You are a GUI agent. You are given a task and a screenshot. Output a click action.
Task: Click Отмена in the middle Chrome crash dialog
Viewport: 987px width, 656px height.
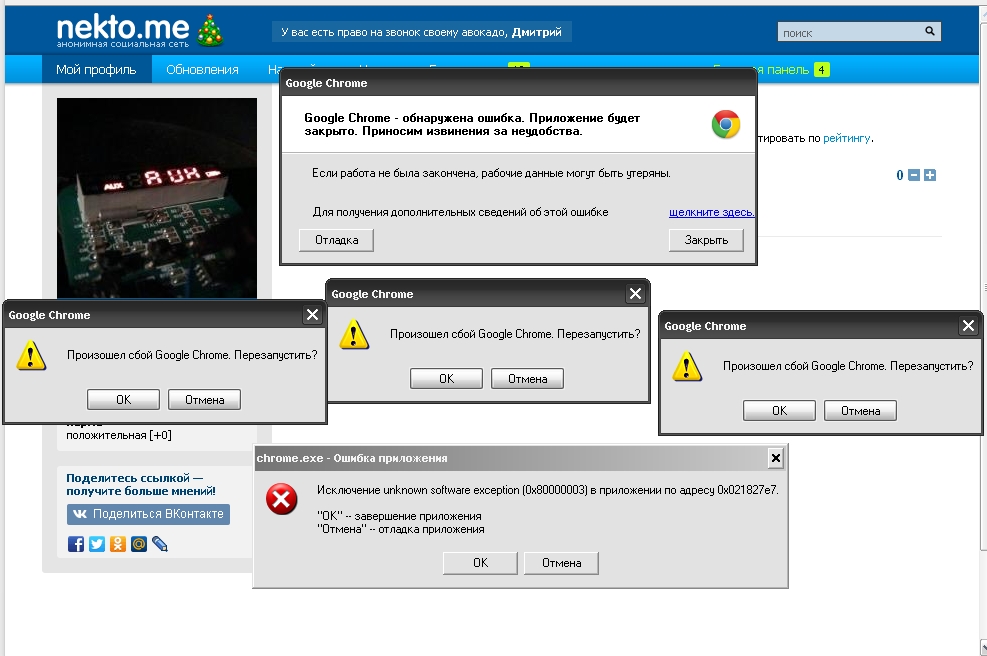coord(527,379)
